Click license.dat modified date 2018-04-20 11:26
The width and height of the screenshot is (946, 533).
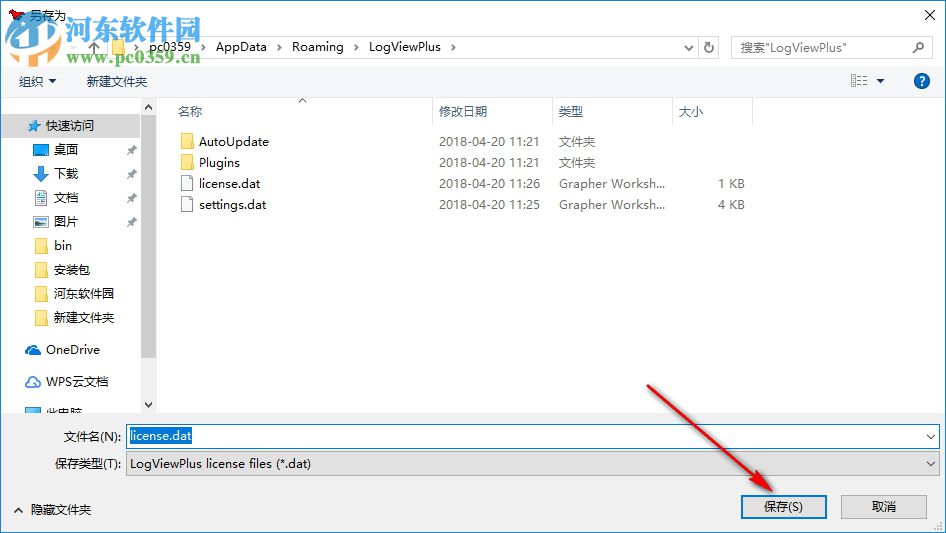(489, 184)
